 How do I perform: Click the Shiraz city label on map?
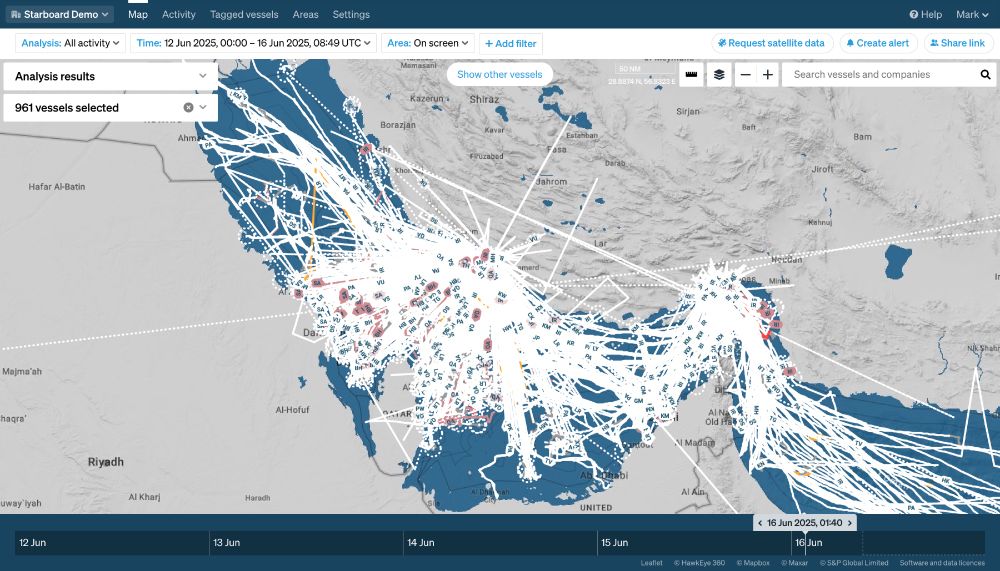coord(484,99)
